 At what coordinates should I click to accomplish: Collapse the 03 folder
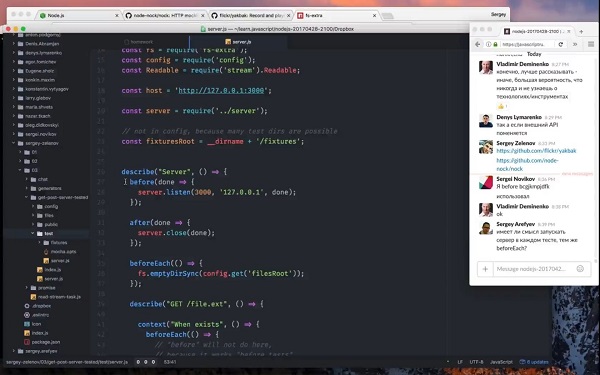(20, 170)
